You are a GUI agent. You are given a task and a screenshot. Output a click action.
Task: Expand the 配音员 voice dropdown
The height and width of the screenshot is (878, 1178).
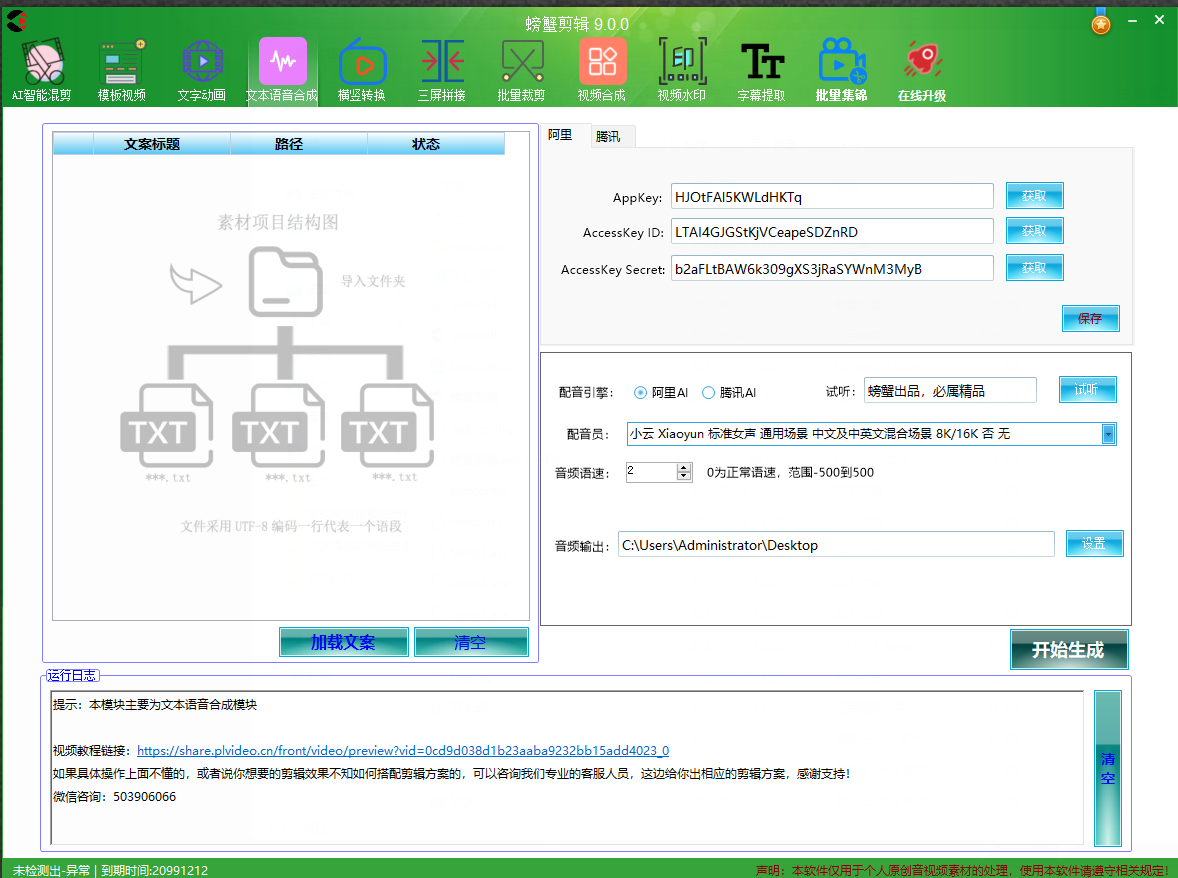(x=1108, y=434)
